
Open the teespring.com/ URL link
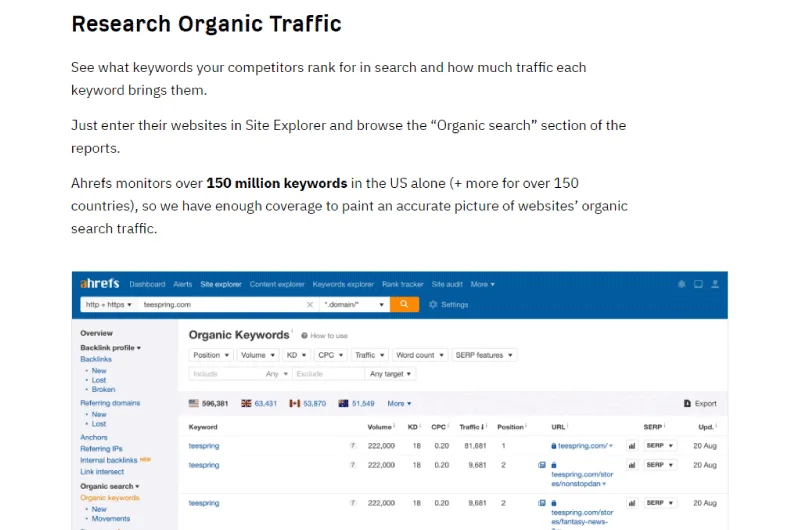(x=582, y=446)
